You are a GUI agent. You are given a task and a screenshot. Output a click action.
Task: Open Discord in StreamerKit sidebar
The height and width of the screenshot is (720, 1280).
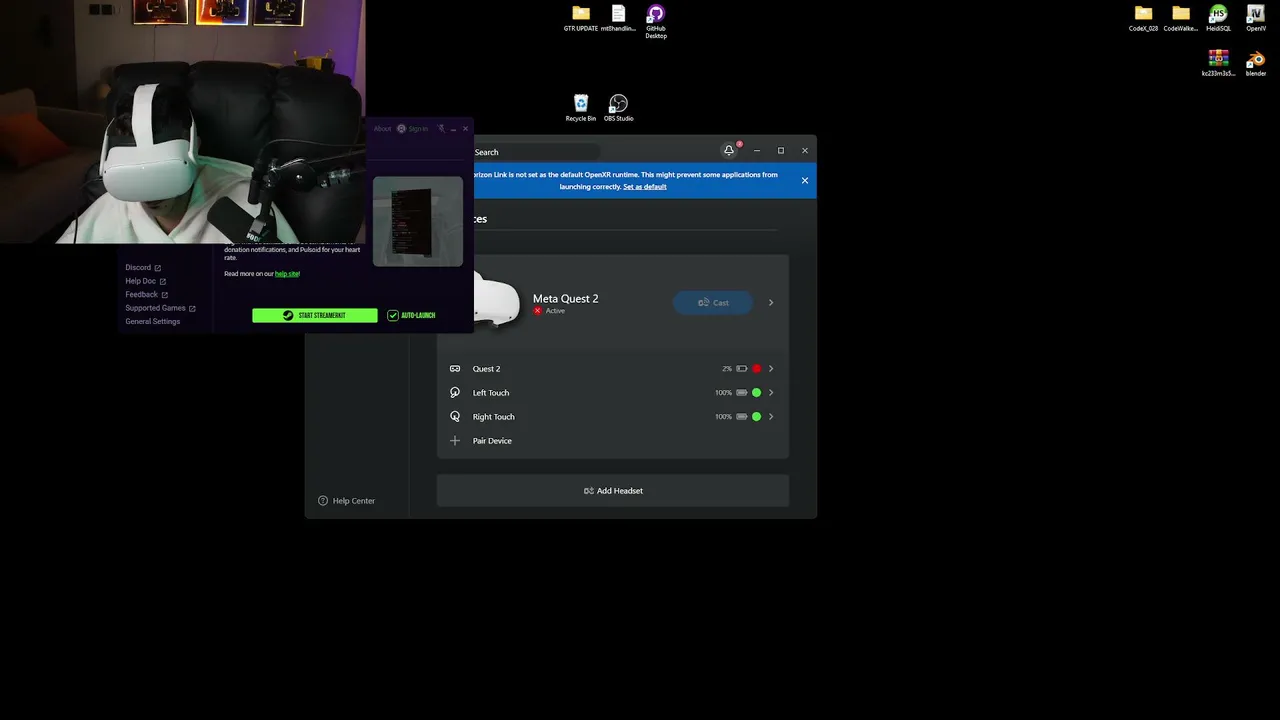click(x=138, y=268)
